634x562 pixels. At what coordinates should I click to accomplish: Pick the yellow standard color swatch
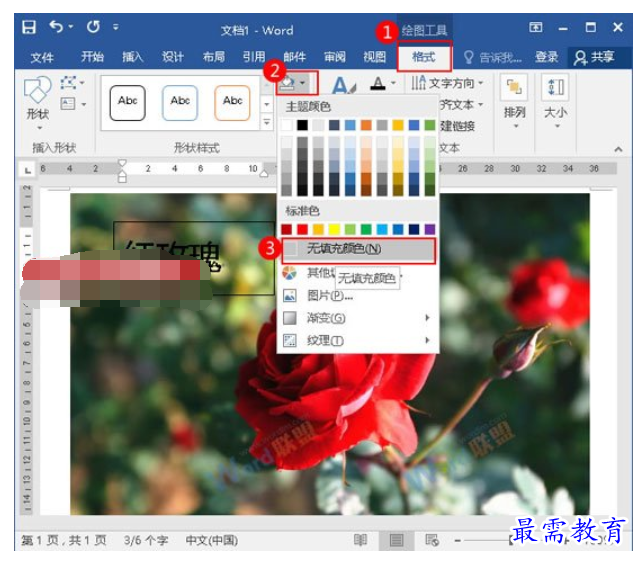[334, 230]
